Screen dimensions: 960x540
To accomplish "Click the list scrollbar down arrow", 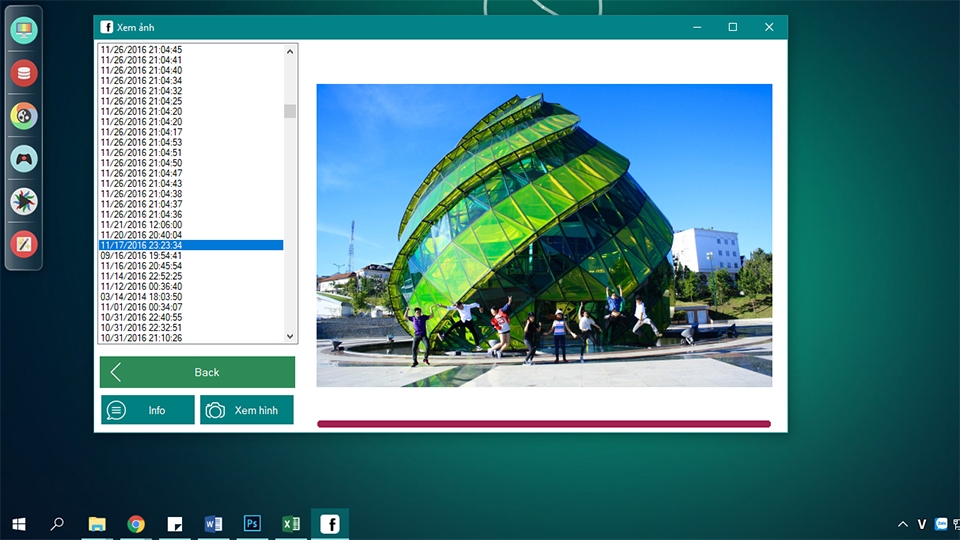I will pyautogui.click(x=290, y=336).
